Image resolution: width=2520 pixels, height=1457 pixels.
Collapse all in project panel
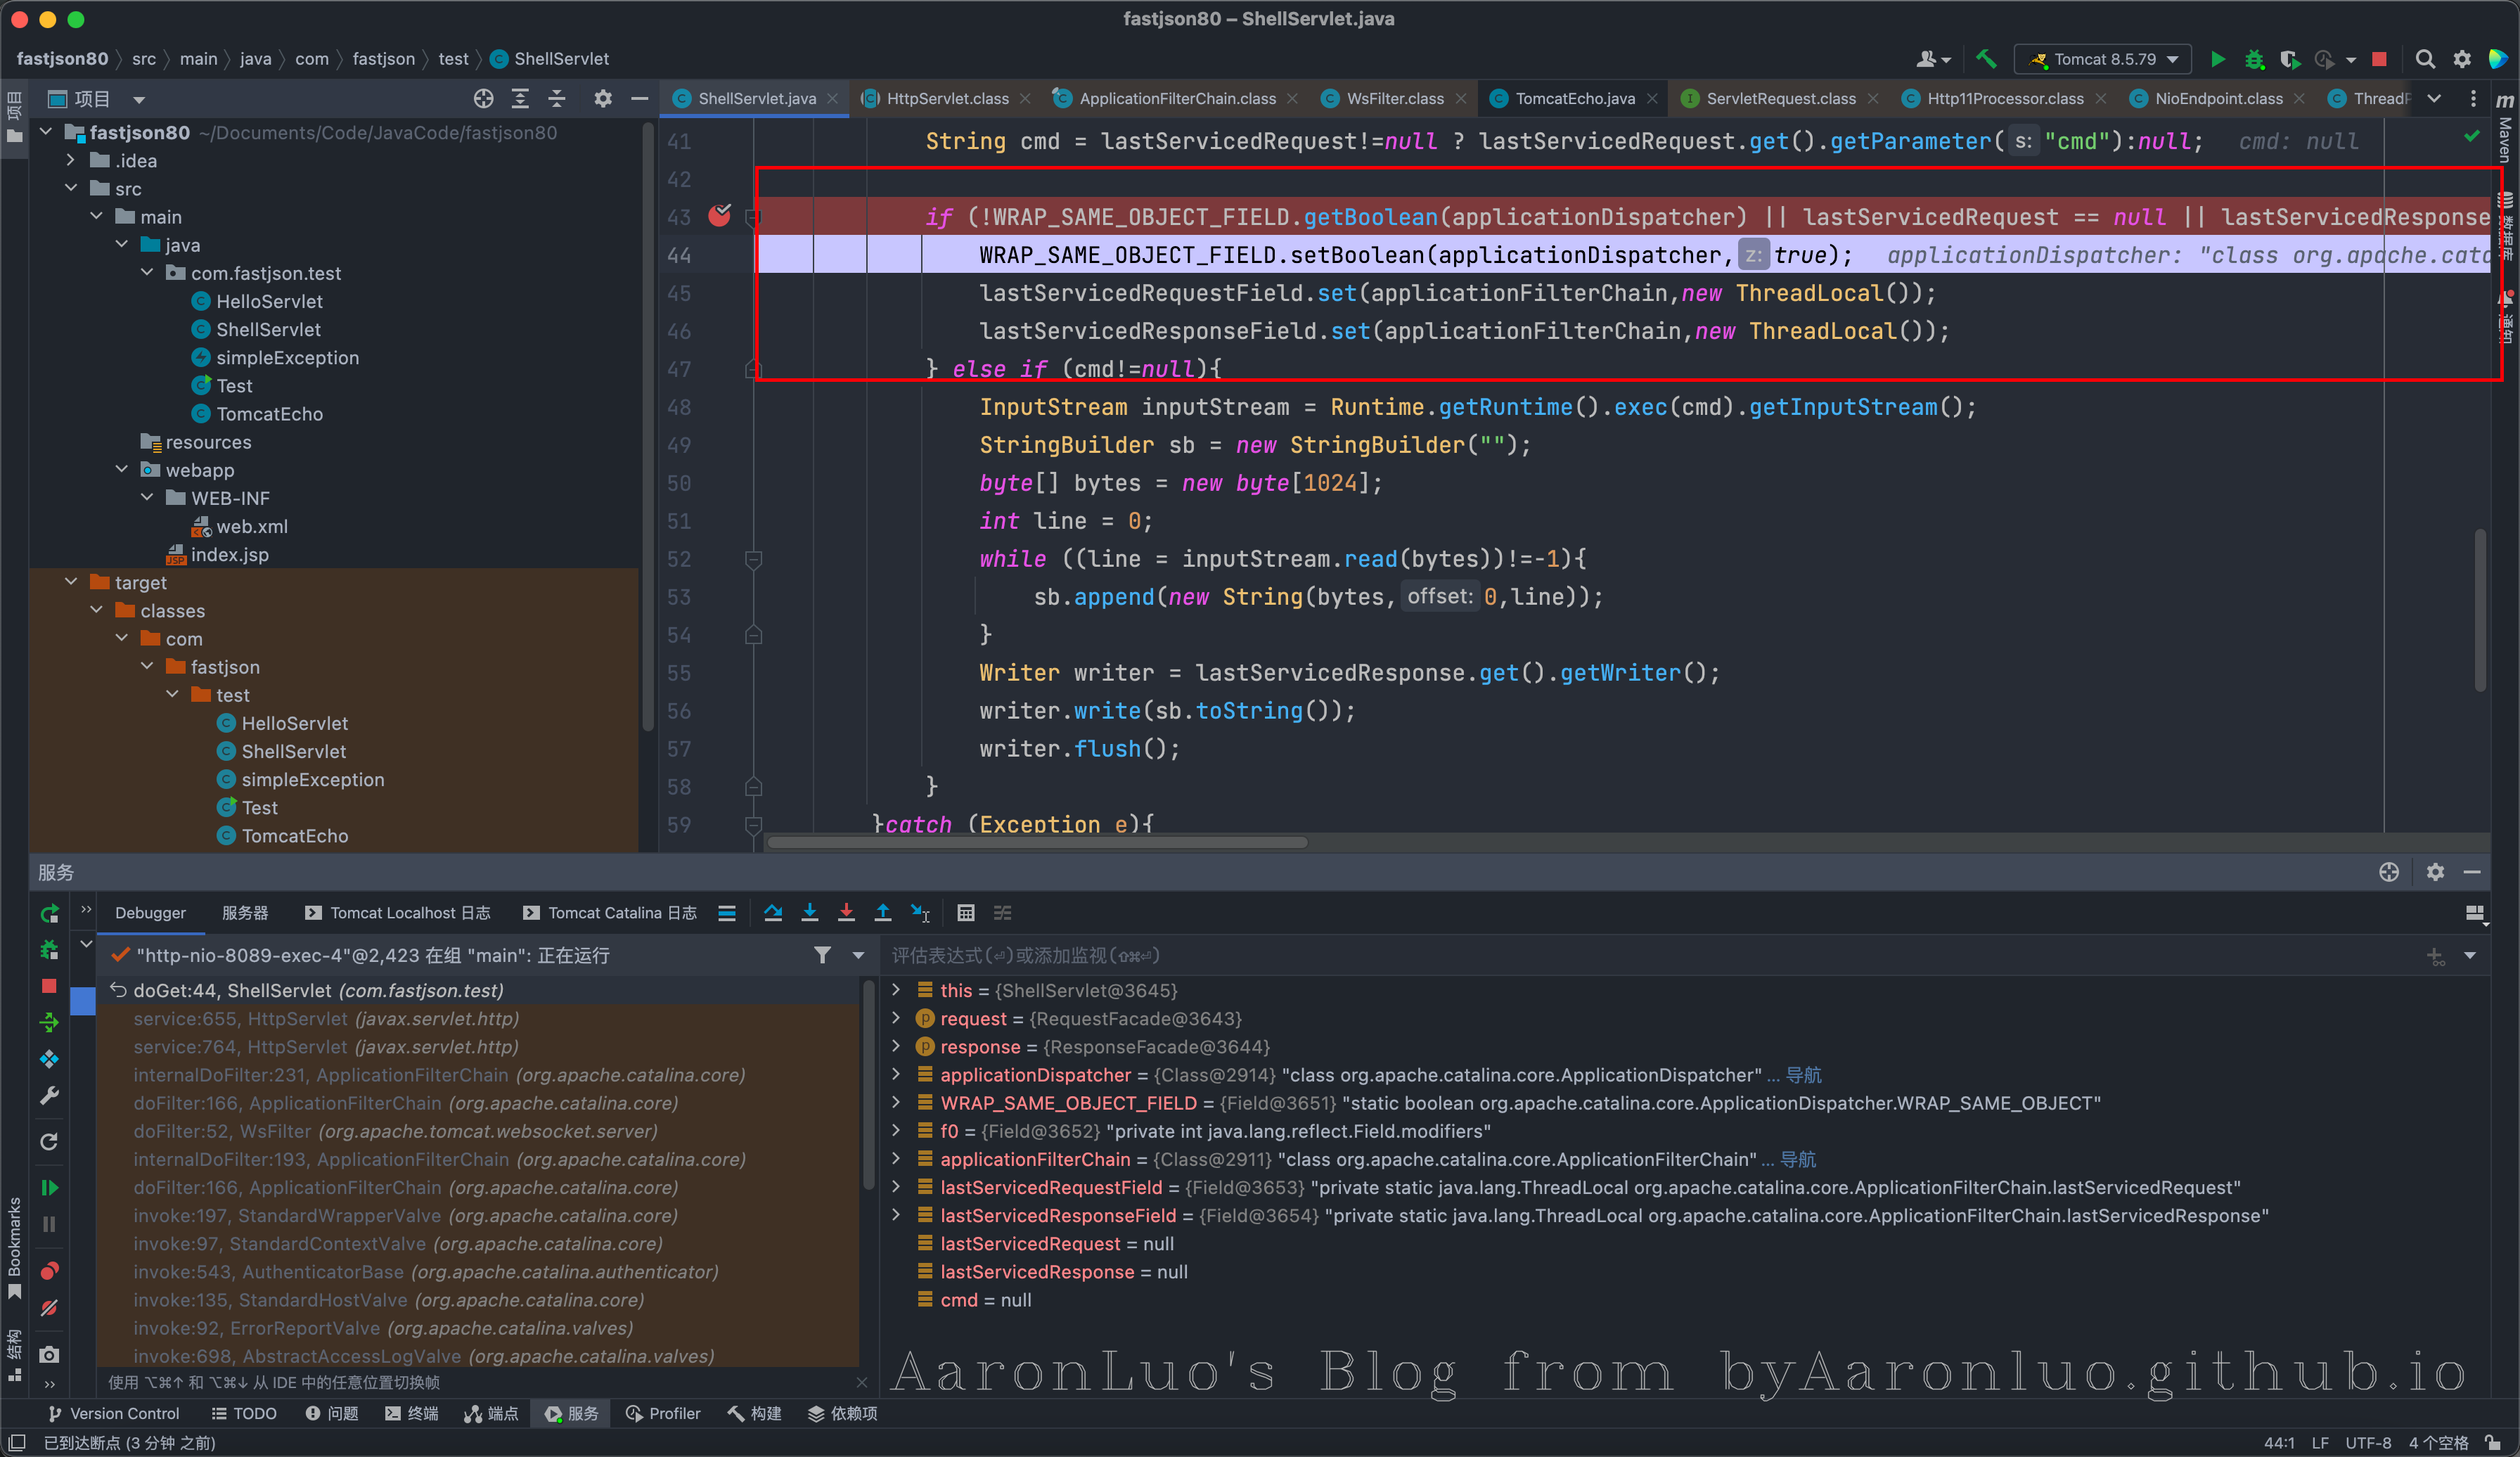[557, 98]
